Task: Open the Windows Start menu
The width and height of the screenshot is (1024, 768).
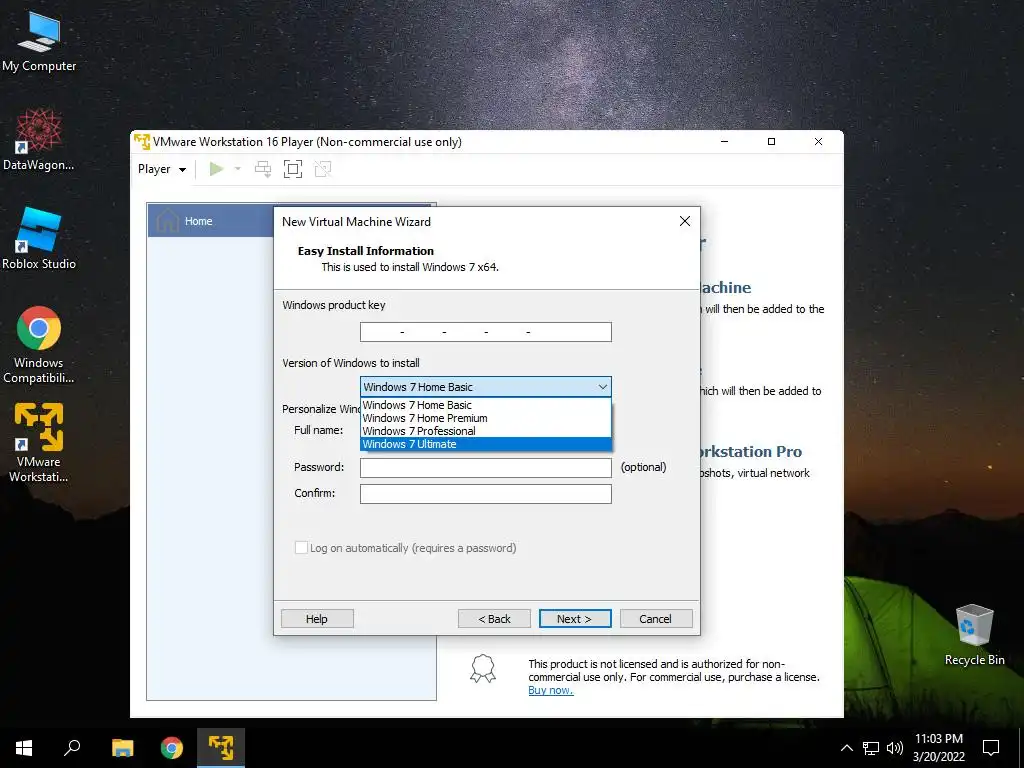Action: [24, 748]
